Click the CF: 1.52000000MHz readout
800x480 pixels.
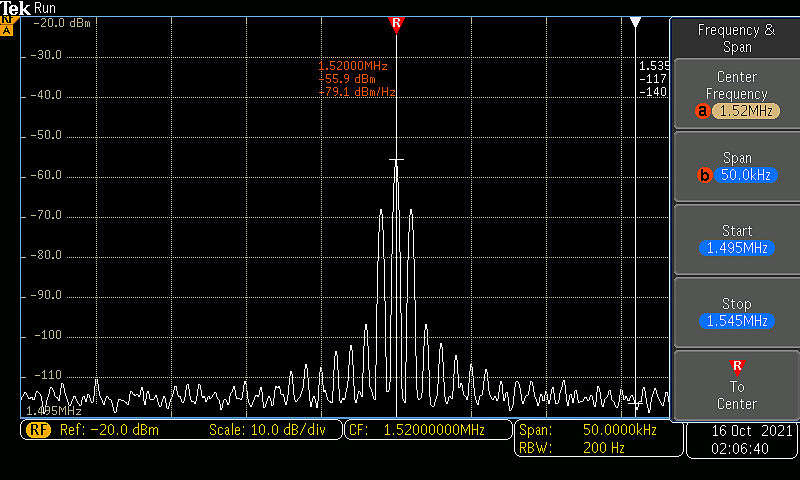pos(417,430)
